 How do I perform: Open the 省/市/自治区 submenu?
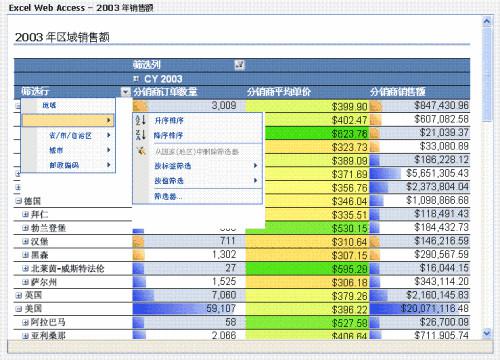tap(68, 135)
